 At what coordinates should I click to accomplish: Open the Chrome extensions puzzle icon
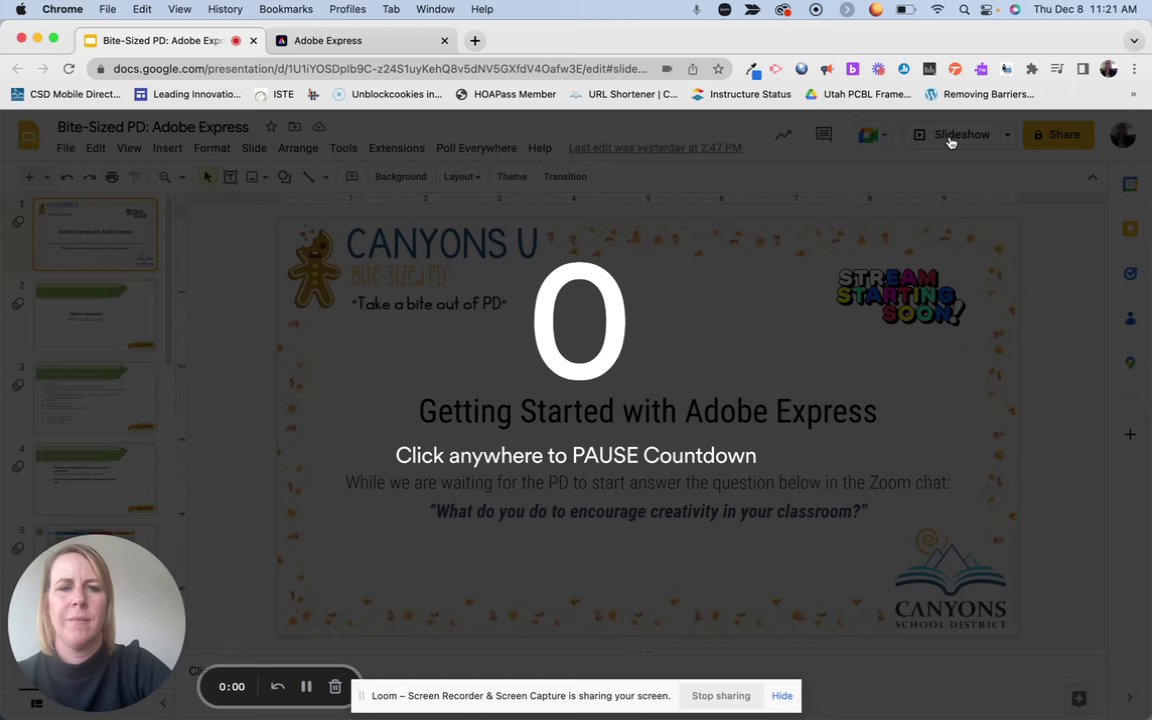coord(1032,69)
